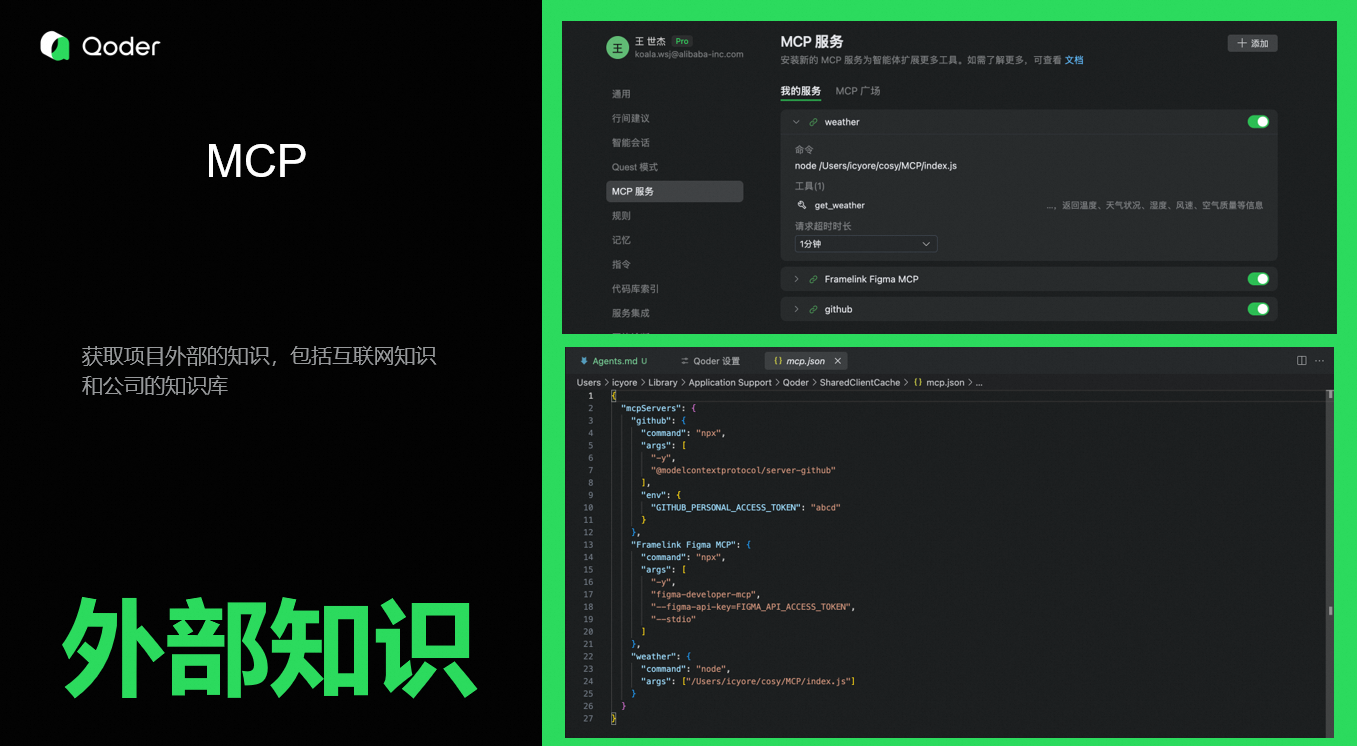Click line number 13 in the gutter
Image resolution: width=1357 pixels, height=746 pixels.
[x=589, y=544]
